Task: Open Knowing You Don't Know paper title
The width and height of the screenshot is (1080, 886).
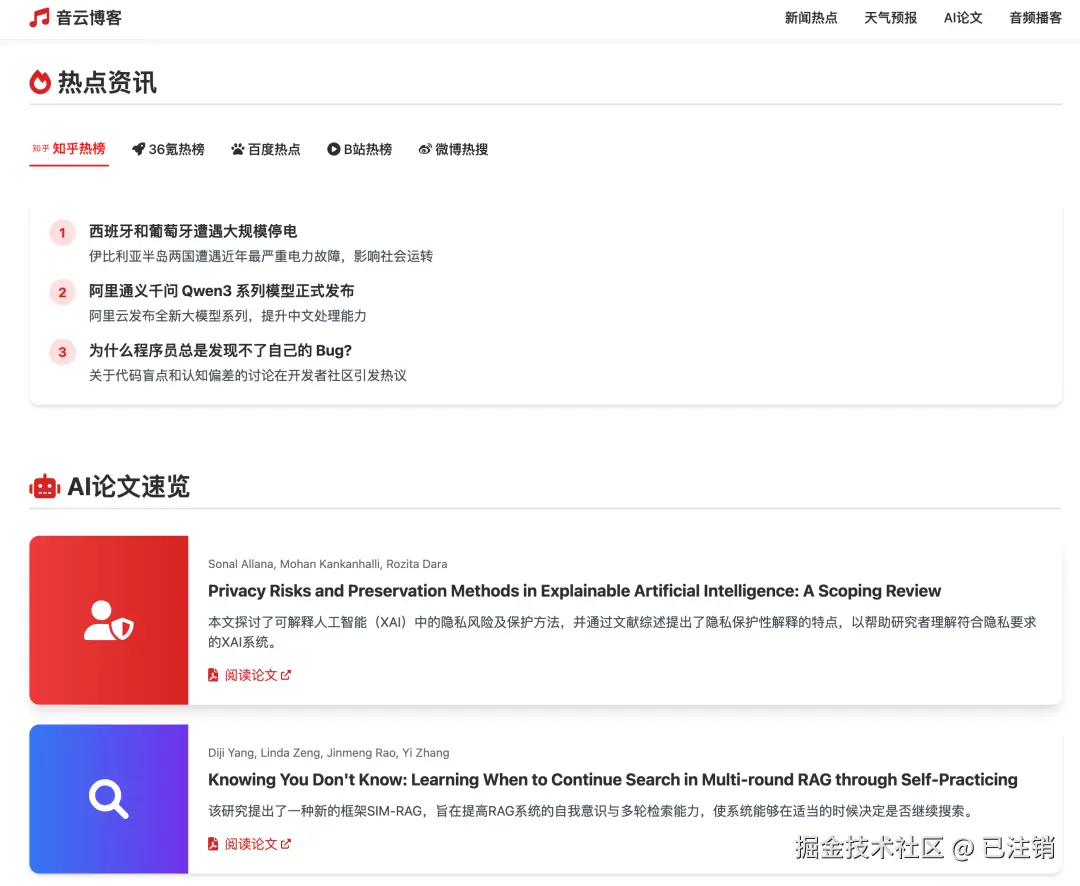Action: [612, 780]
